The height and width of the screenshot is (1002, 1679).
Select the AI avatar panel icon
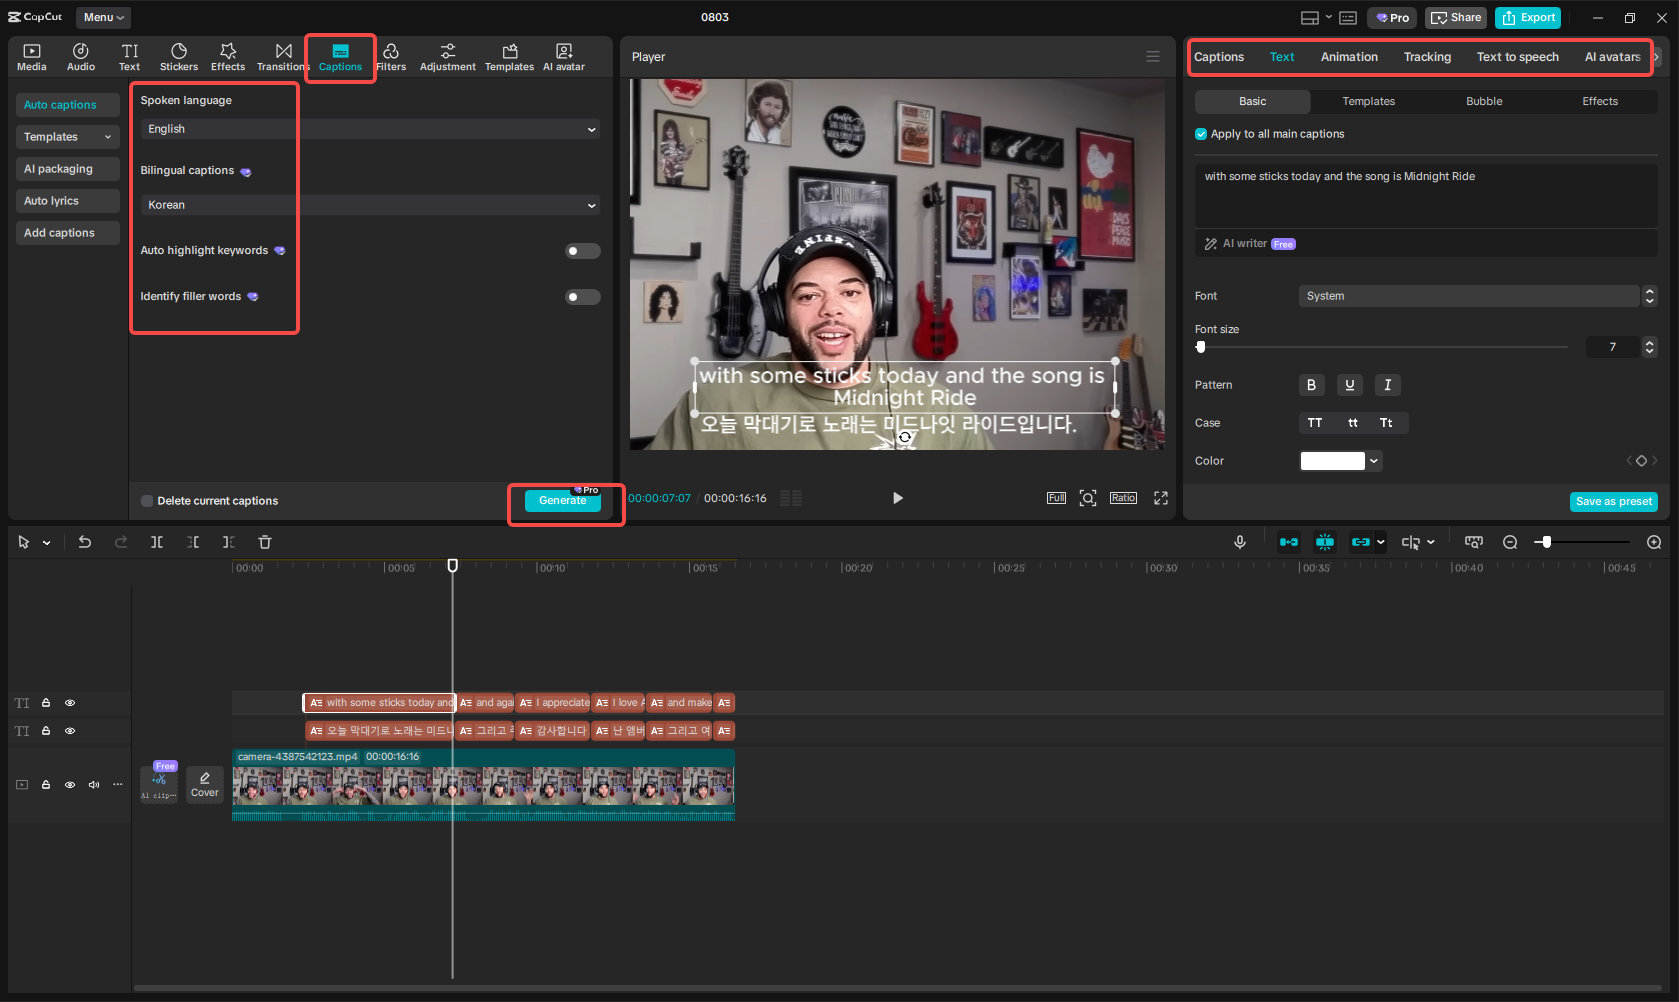[563, 56]
